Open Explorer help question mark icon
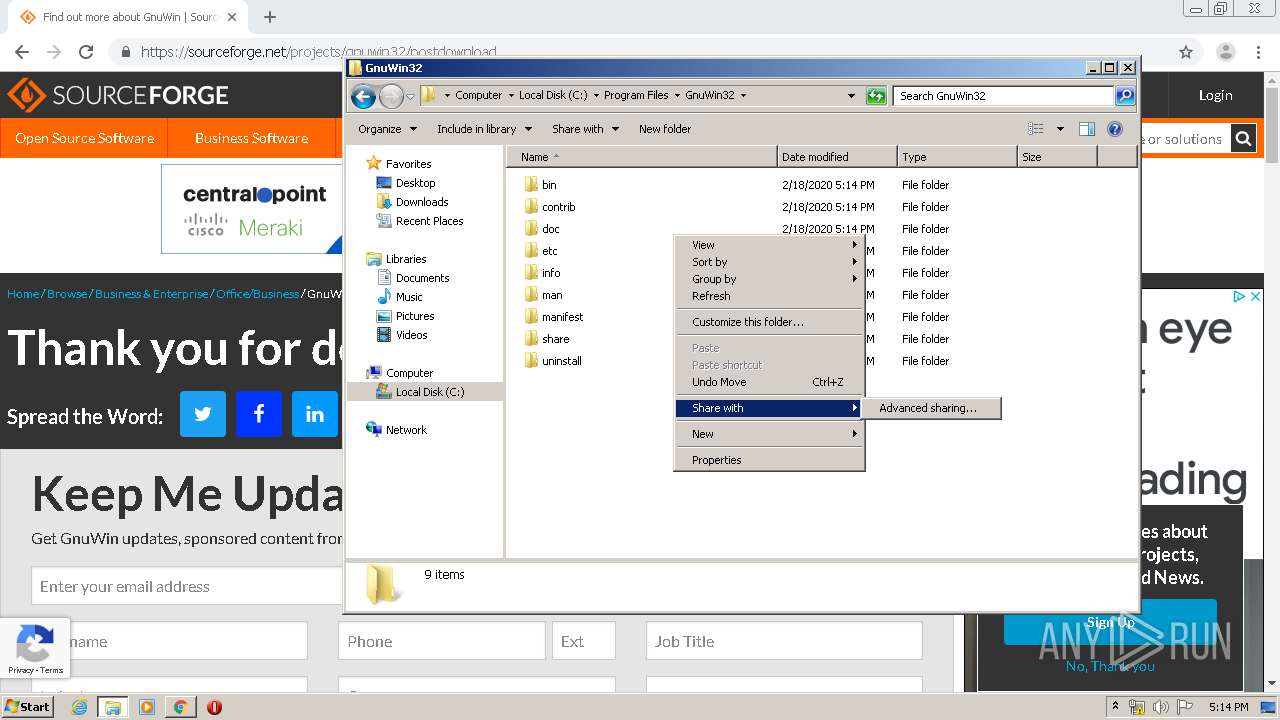The image size is (1280, 720). tap(1115, 129)
